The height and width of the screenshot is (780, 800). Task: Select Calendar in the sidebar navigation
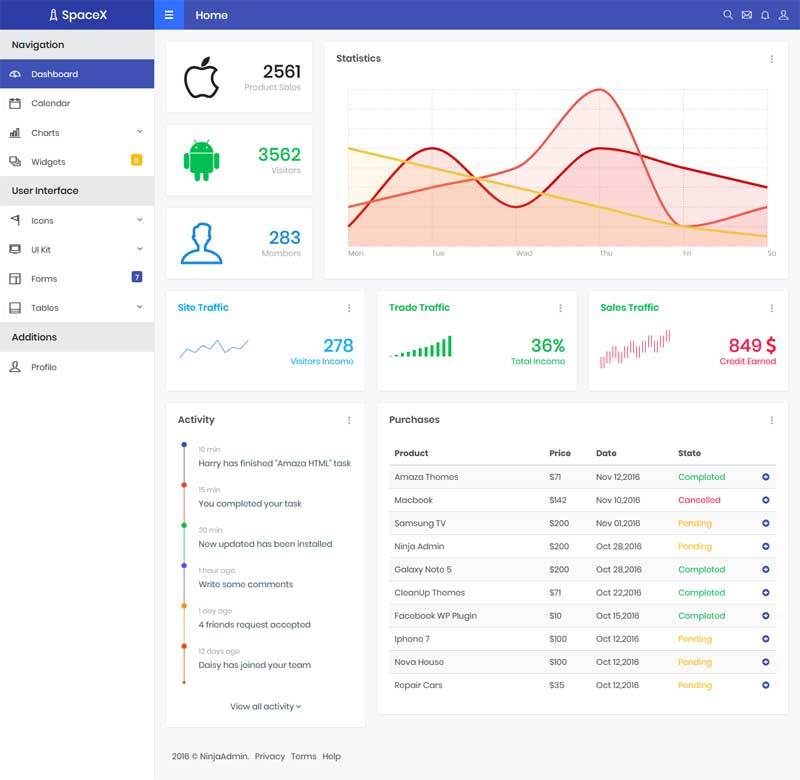[x=50, y=103]
